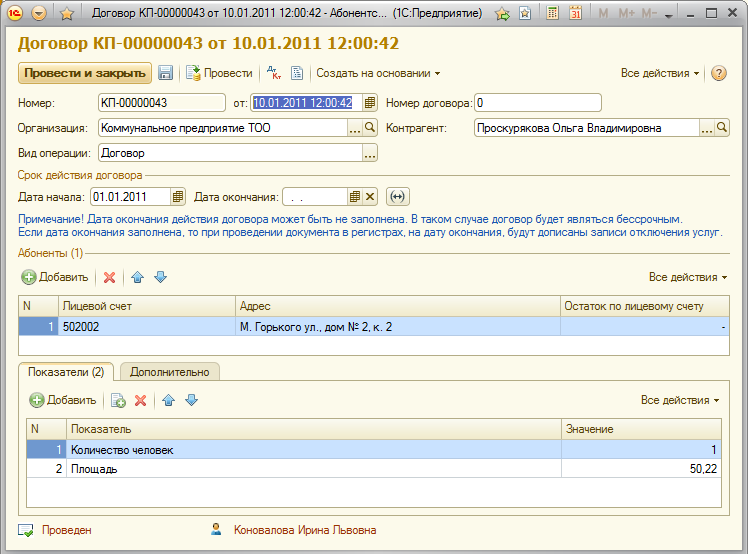Screen dimensions: 748x554
Task: Open selection button for Вид операции field
Action: click(x=369, y=153)
